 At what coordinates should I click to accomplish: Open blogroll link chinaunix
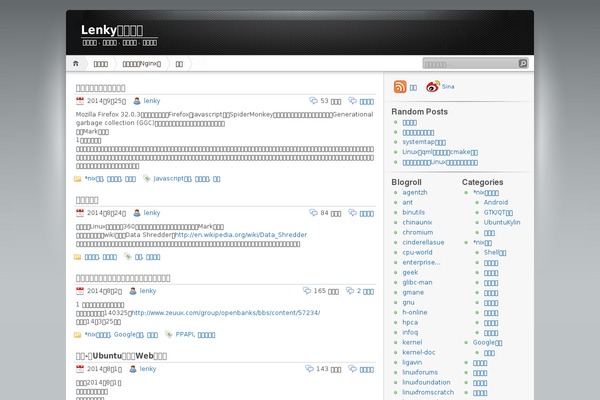pos(417,222)
